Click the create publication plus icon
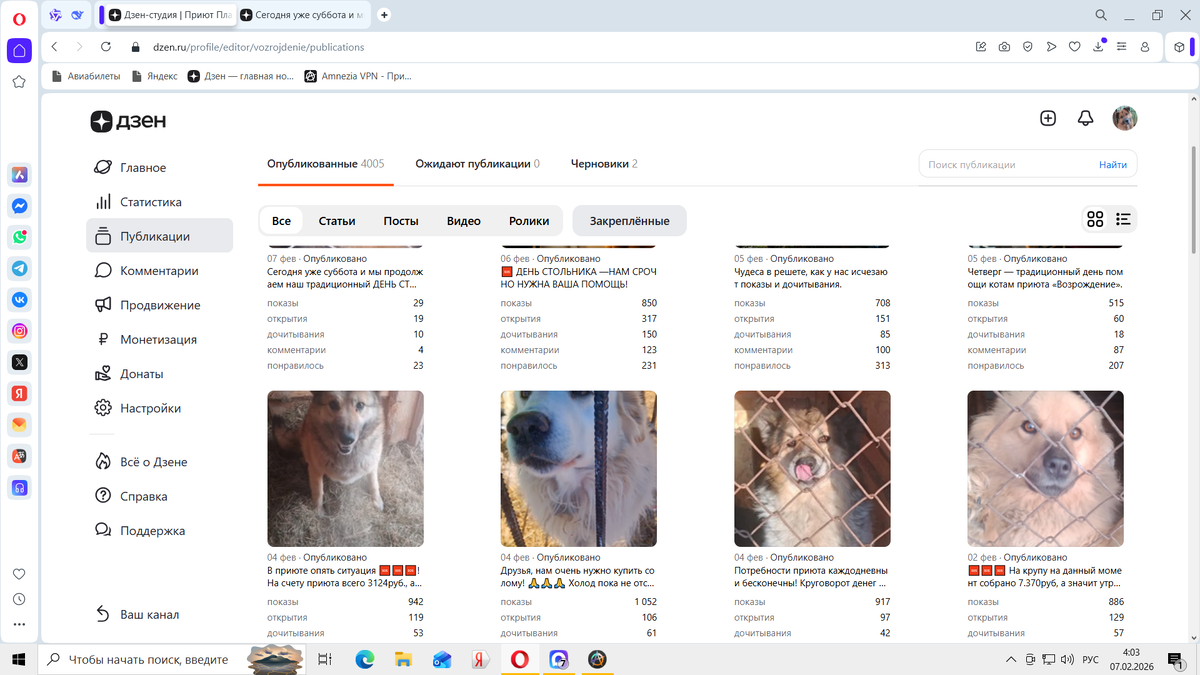The image size is (1200, 675). click(x=1048, y=118)
